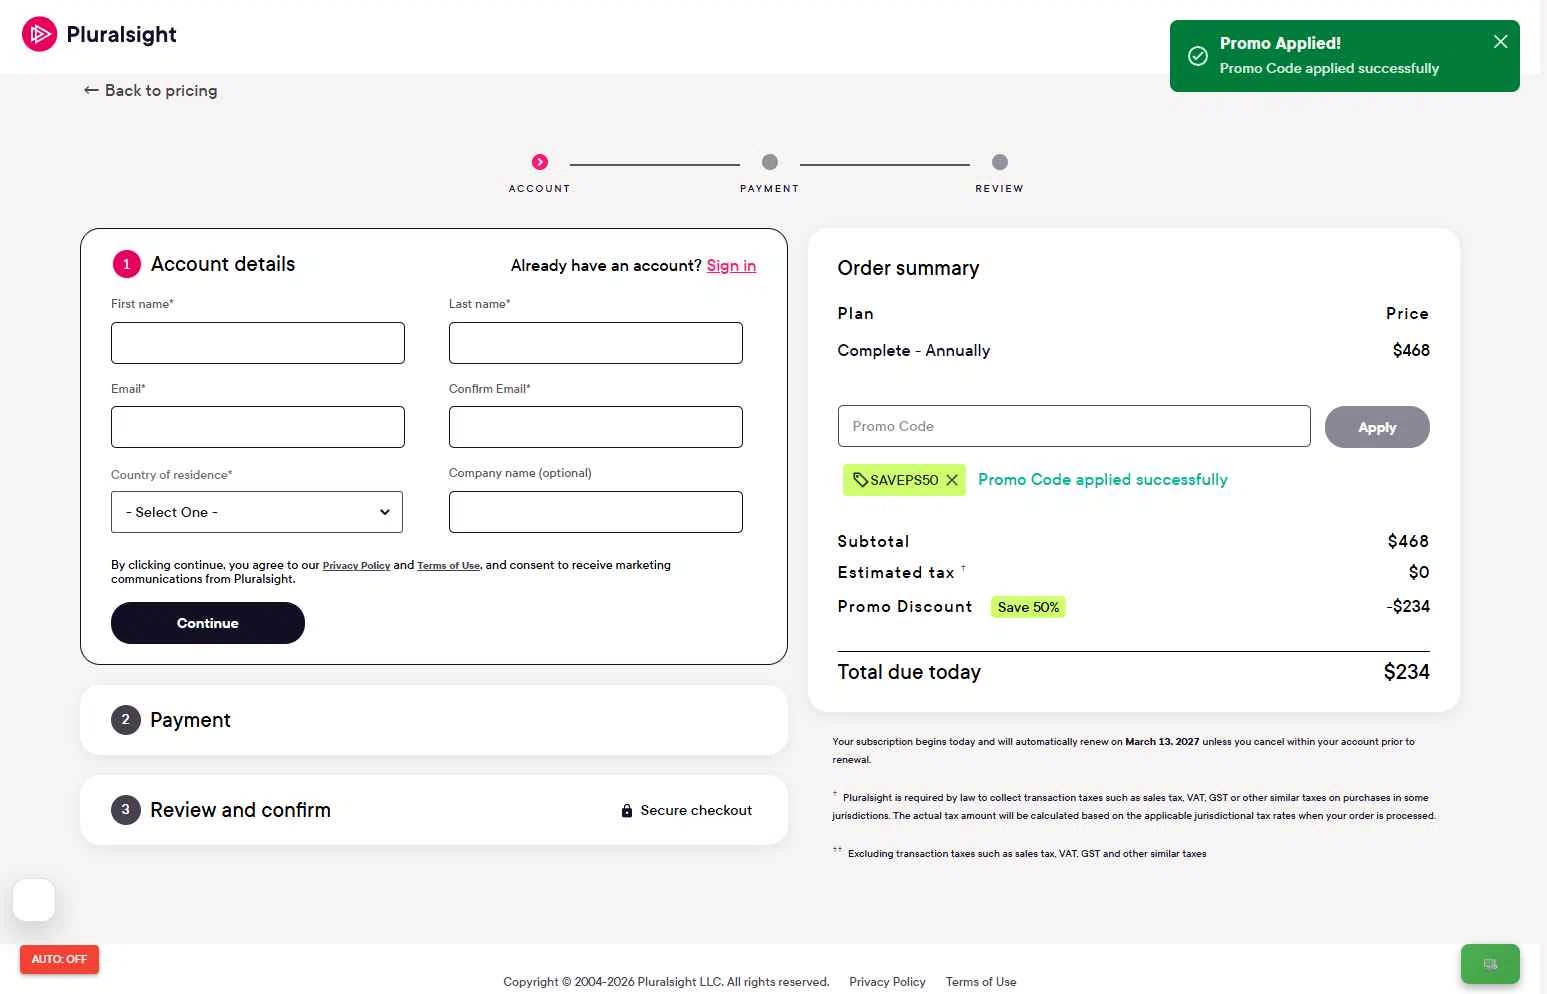Select the Payment step indicator

(769, 162)
